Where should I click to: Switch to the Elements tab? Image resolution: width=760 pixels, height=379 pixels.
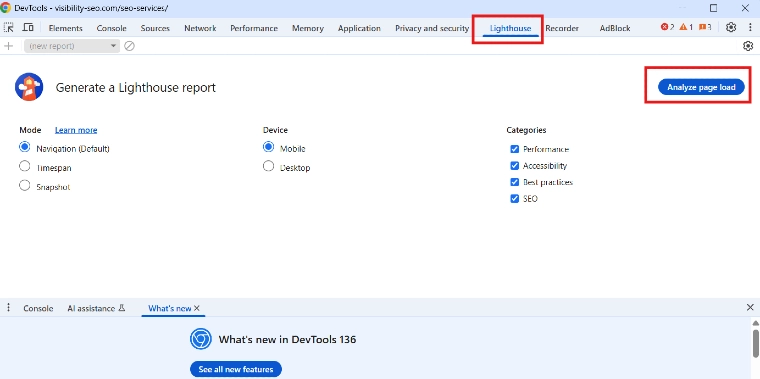pos(65,28)
